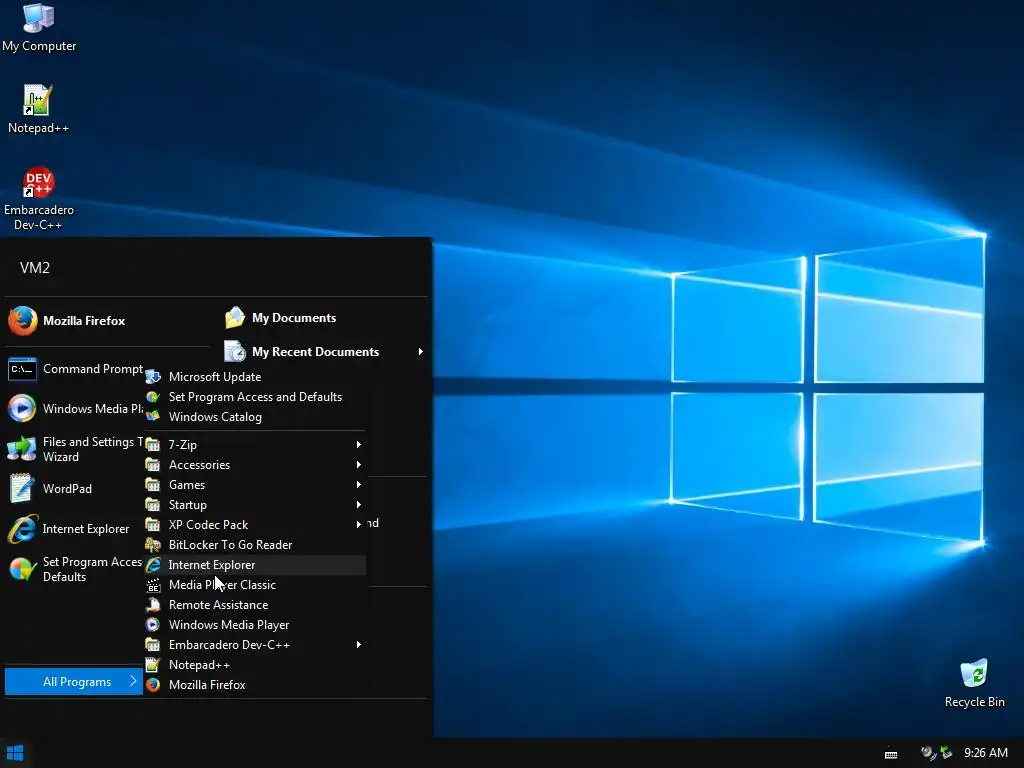Expand the Games submenu arrow
The width and height of the screenshot is (1024, 768).
tap(359, 485)
